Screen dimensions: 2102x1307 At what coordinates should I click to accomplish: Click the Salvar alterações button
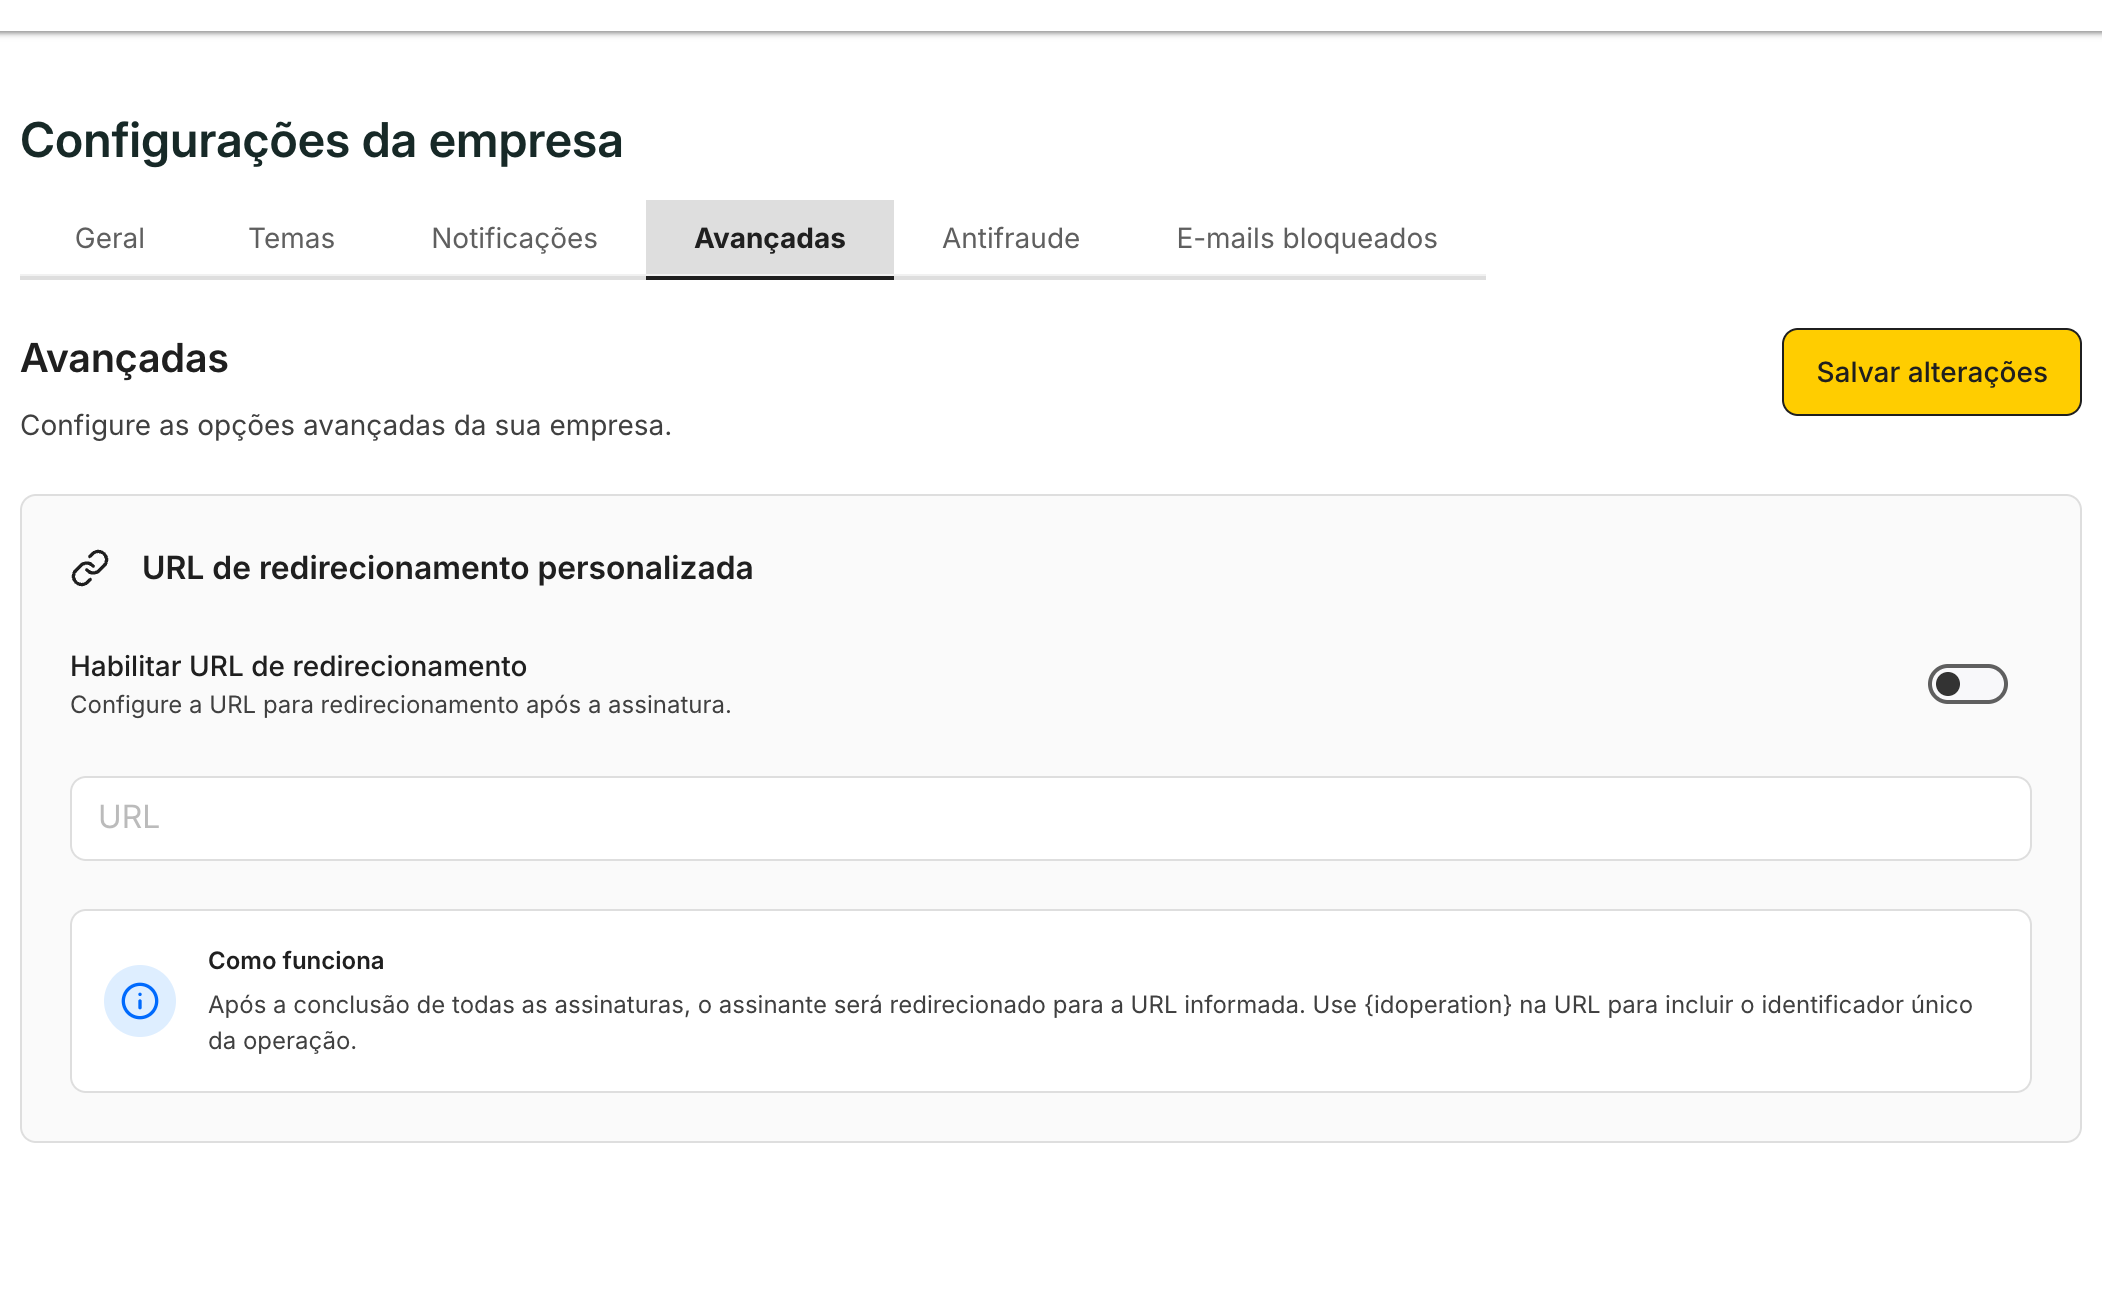(x=1931, y=372)
